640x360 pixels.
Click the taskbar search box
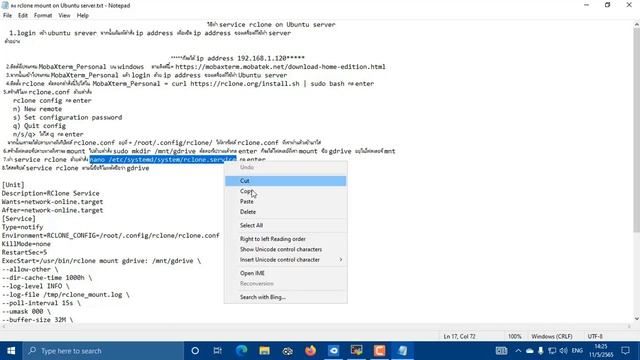click(x=103, y=351)
